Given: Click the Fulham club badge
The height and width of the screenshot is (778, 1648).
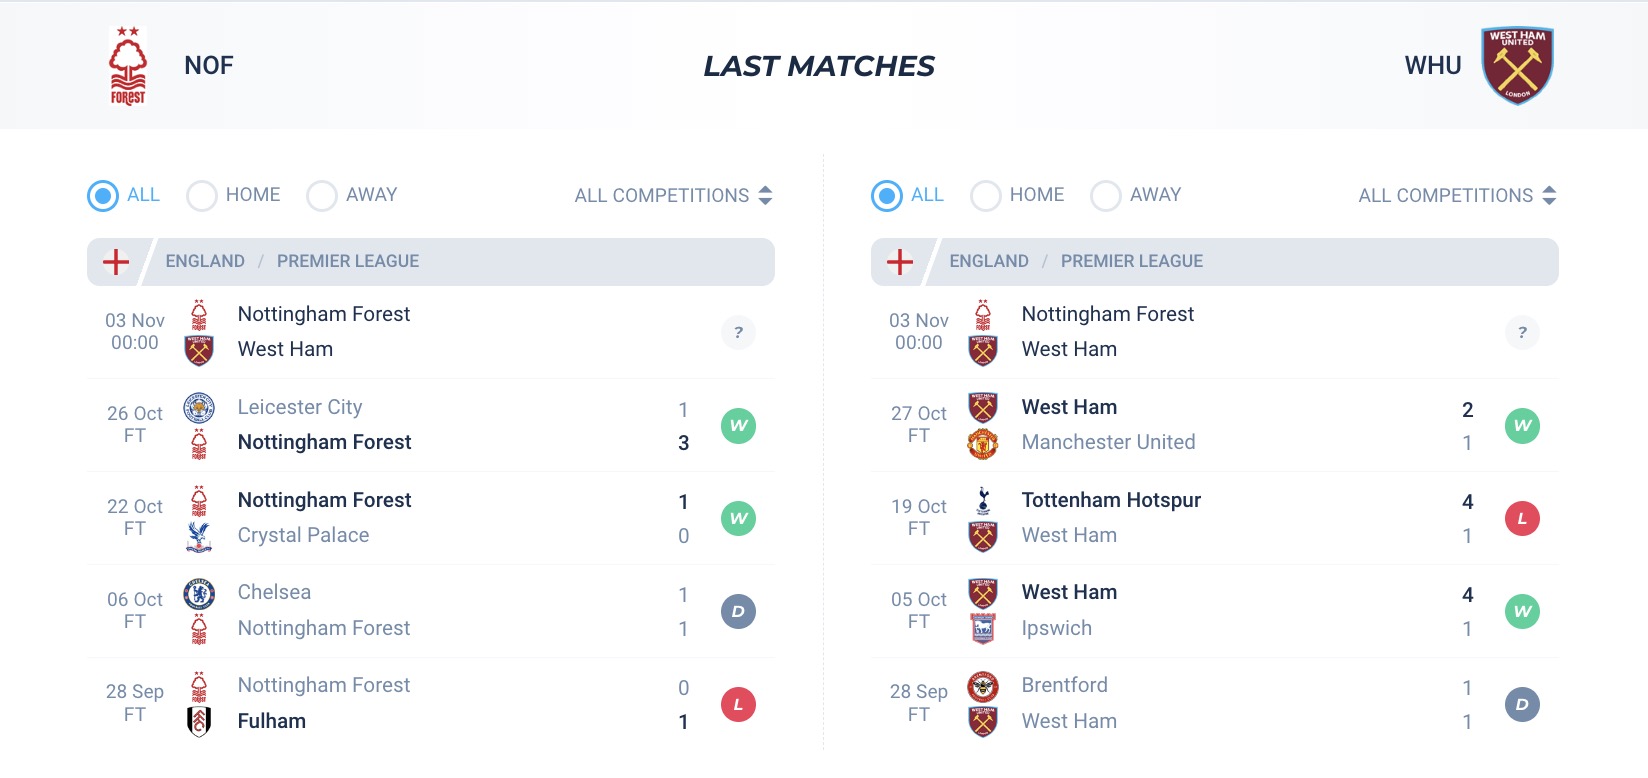Looking at the screenshot, I should (x=199, y=722).
